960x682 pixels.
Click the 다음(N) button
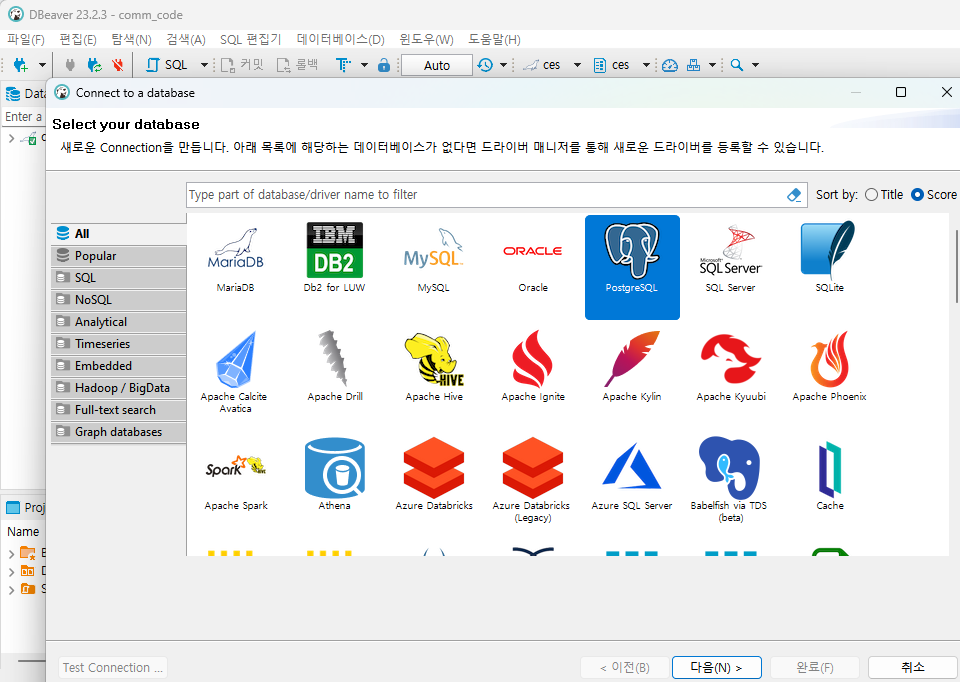coord(716,667)
